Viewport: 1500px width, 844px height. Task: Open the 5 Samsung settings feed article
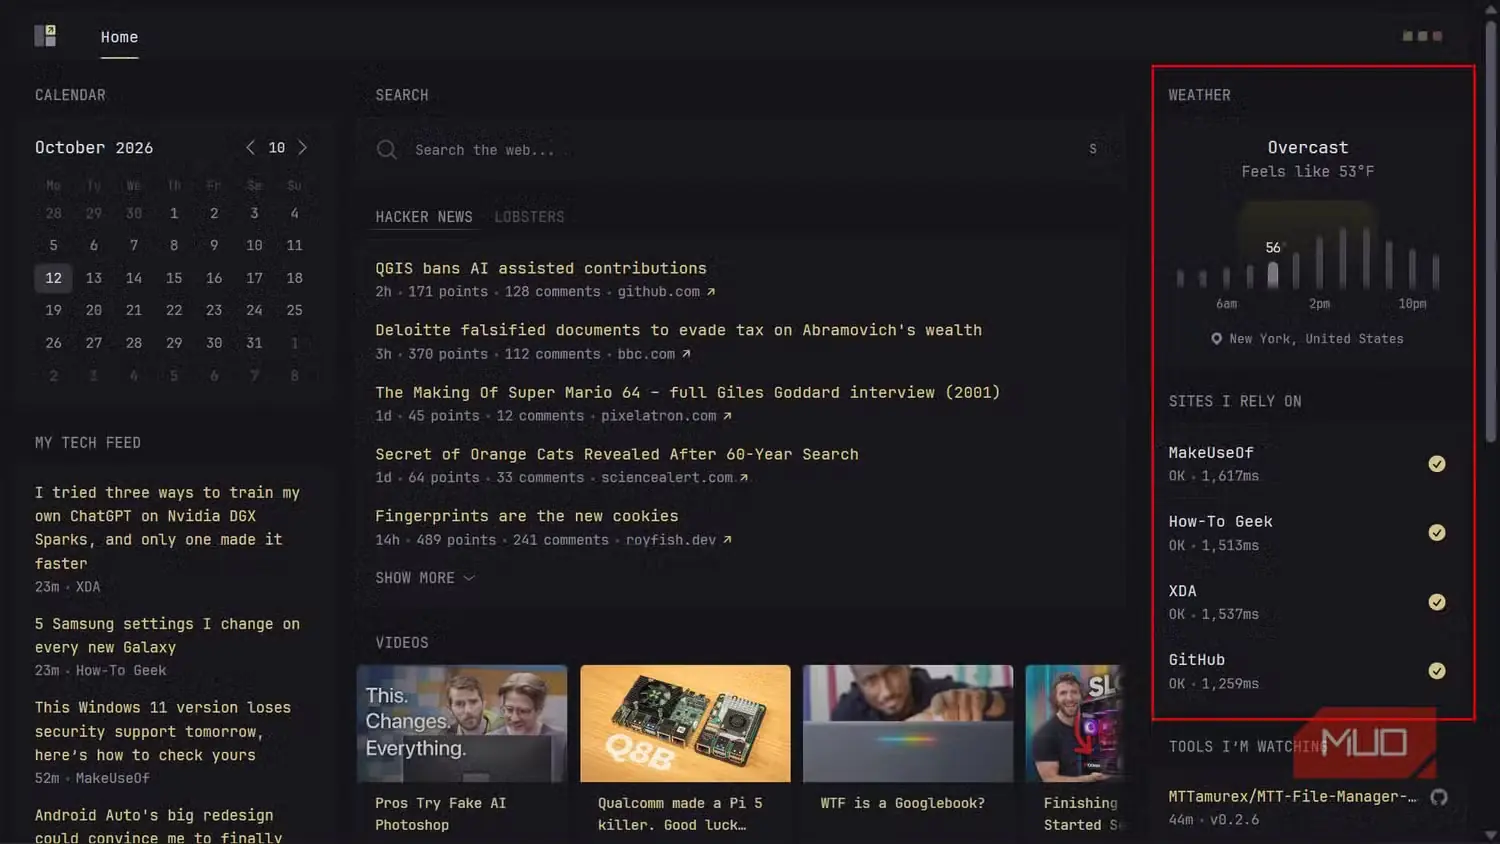tap(167, 635)
